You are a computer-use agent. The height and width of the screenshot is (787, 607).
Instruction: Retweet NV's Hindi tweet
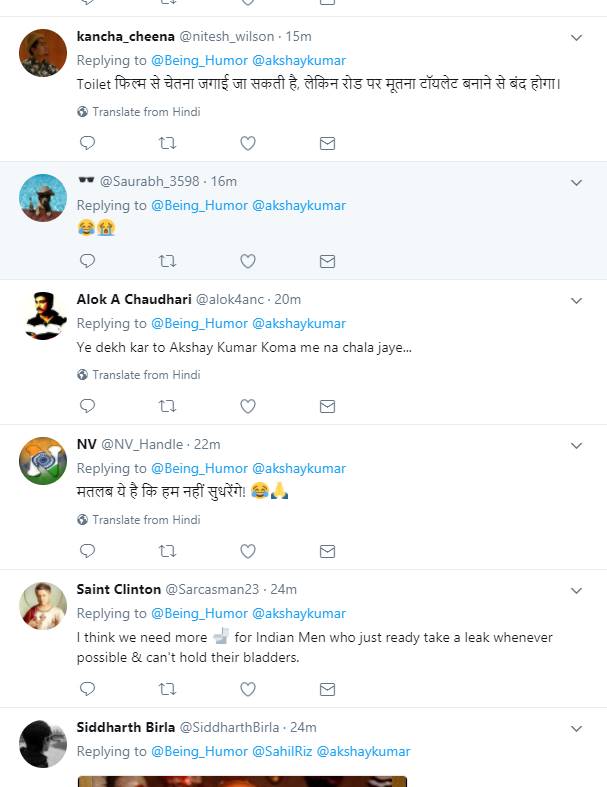pos(167,551)
